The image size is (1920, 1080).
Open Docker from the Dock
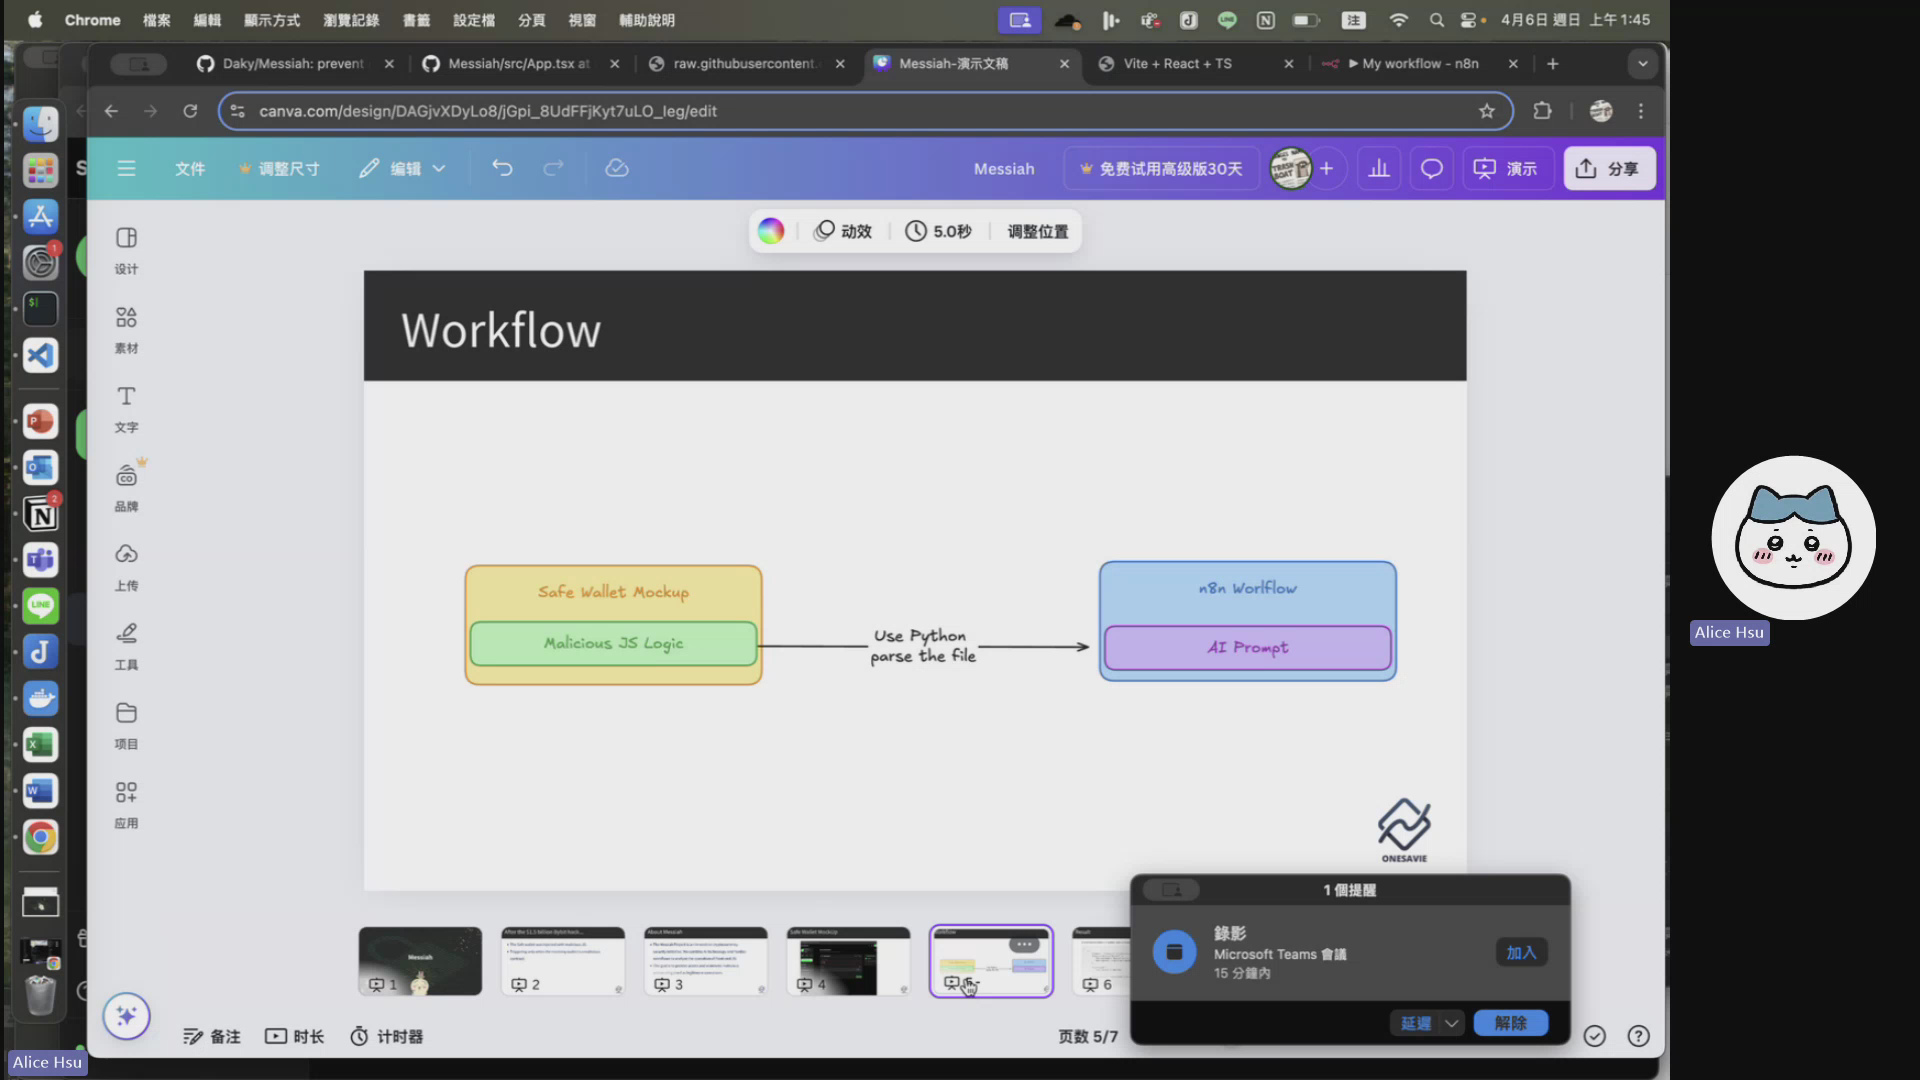click(41, 698)
